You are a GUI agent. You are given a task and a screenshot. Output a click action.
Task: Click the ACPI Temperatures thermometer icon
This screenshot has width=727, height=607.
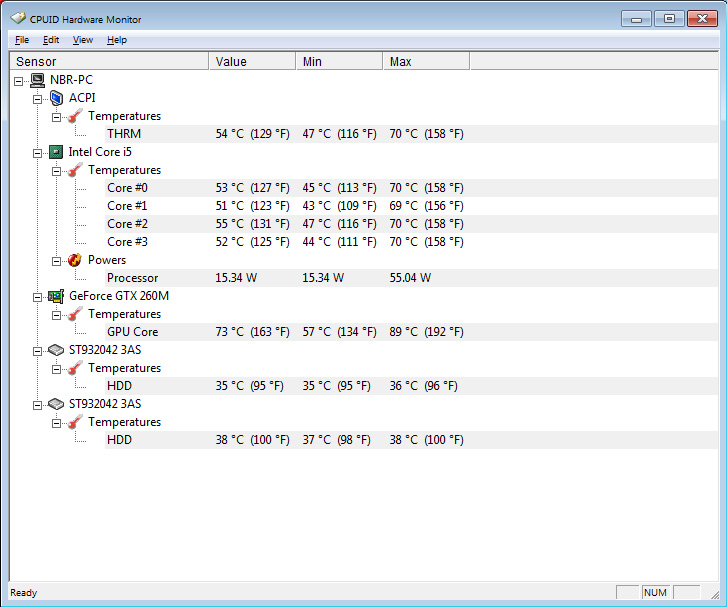click(x=75, y=116)
